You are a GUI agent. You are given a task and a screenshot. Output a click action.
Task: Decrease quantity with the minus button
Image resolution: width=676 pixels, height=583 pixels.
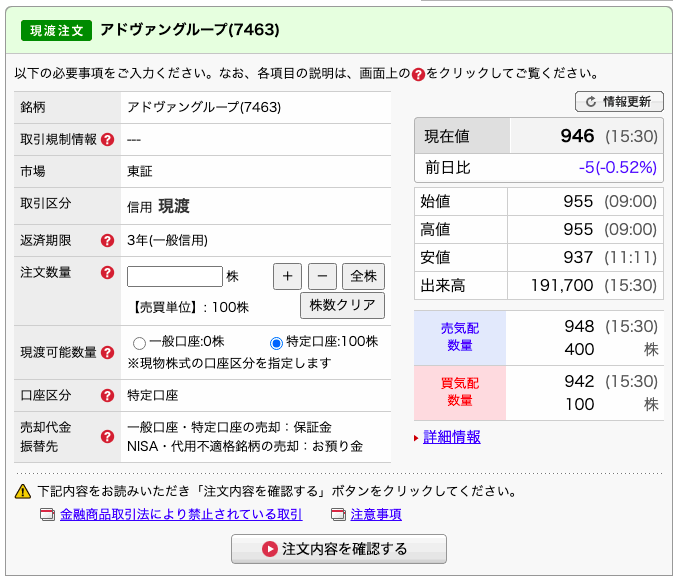click(x=322, y=276)
